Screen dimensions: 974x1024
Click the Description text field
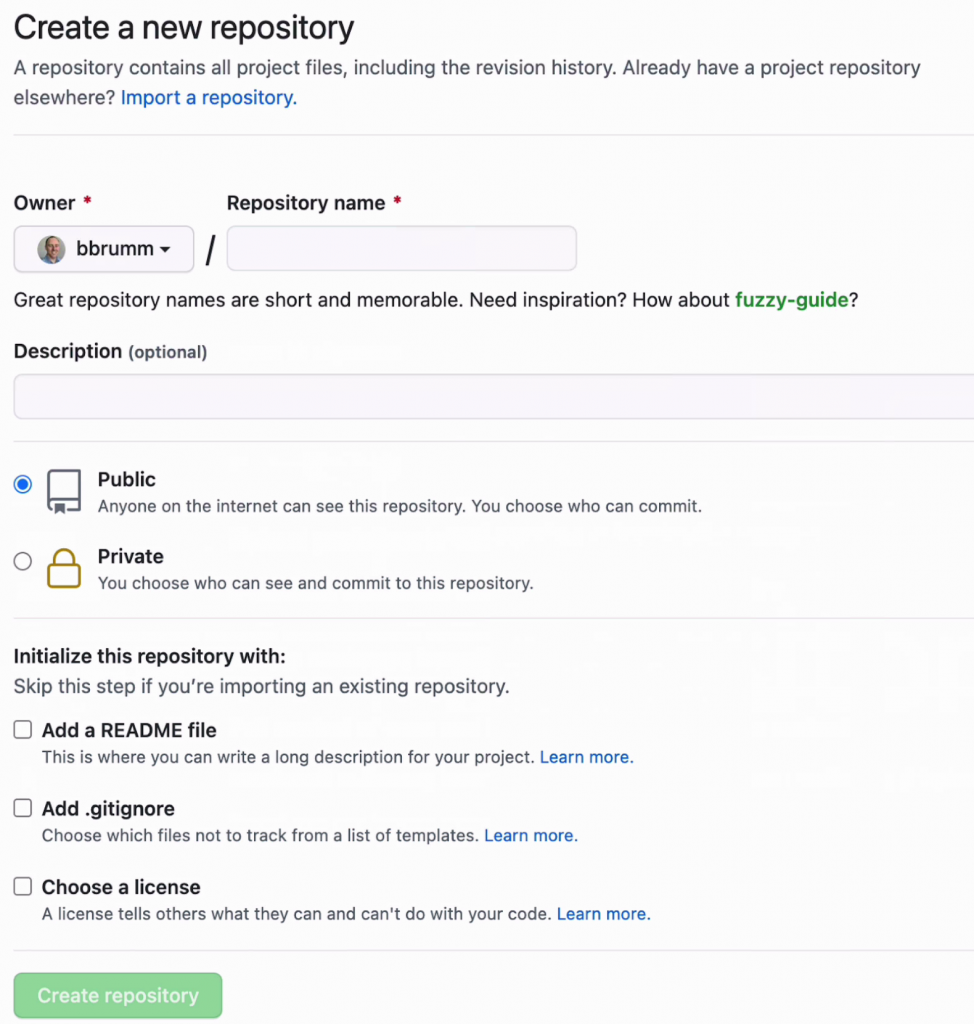(494, 397)
